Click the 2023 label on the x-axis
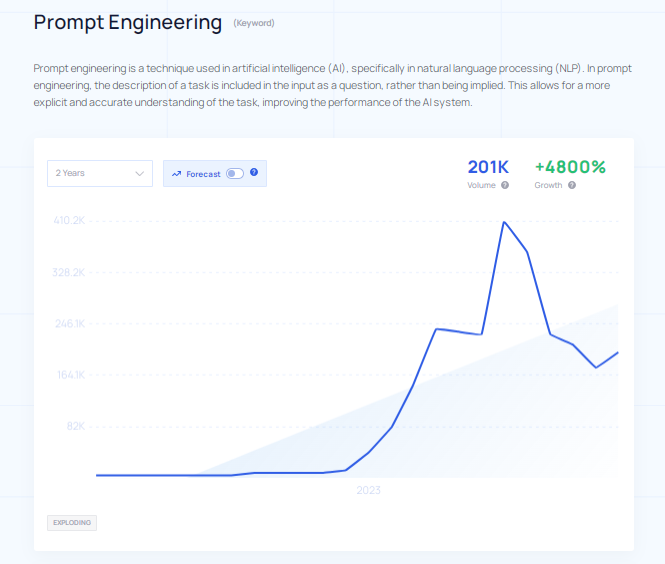Screen dimensions: 665x564 368,491
